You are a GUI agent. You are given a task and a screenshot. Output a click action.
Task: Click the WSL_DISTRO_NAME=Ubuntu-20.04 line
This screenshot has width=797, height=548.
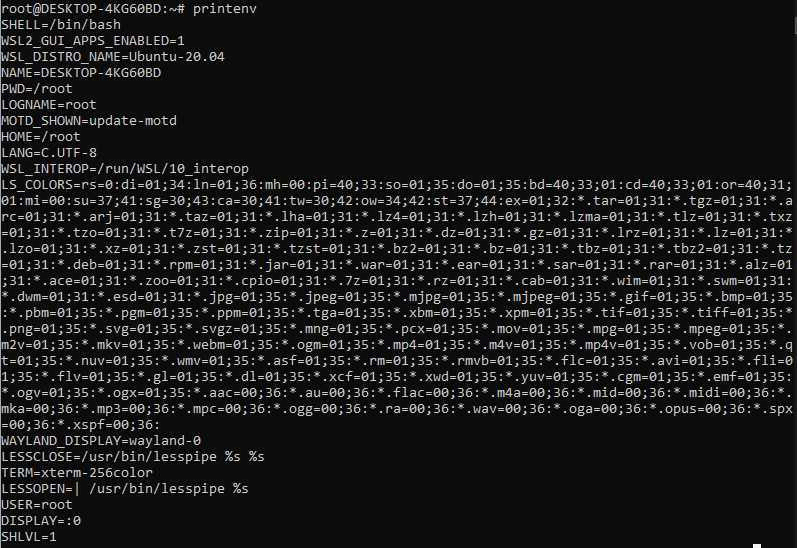coord(112,57)
